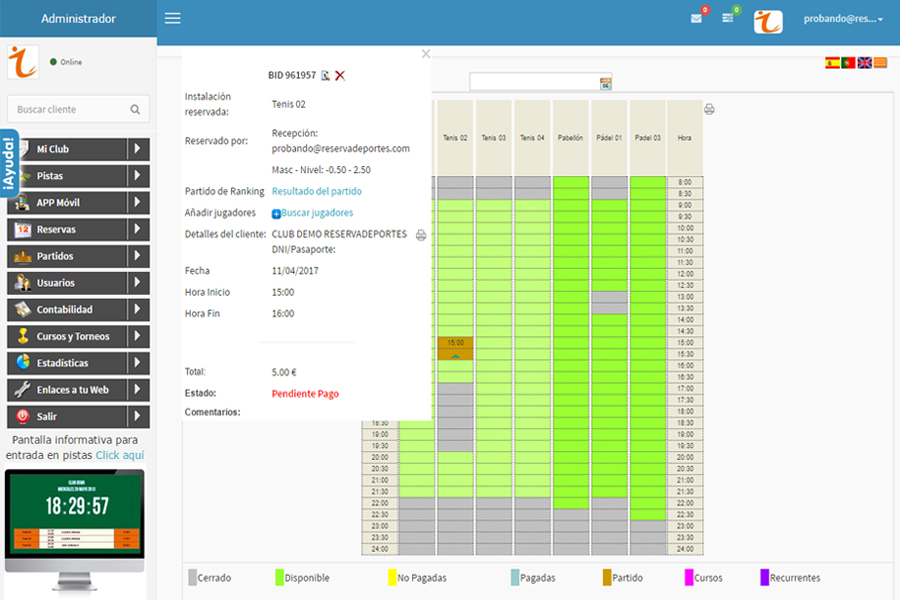
Task: Open the calendar date picker icon
Action: [605, 82]
